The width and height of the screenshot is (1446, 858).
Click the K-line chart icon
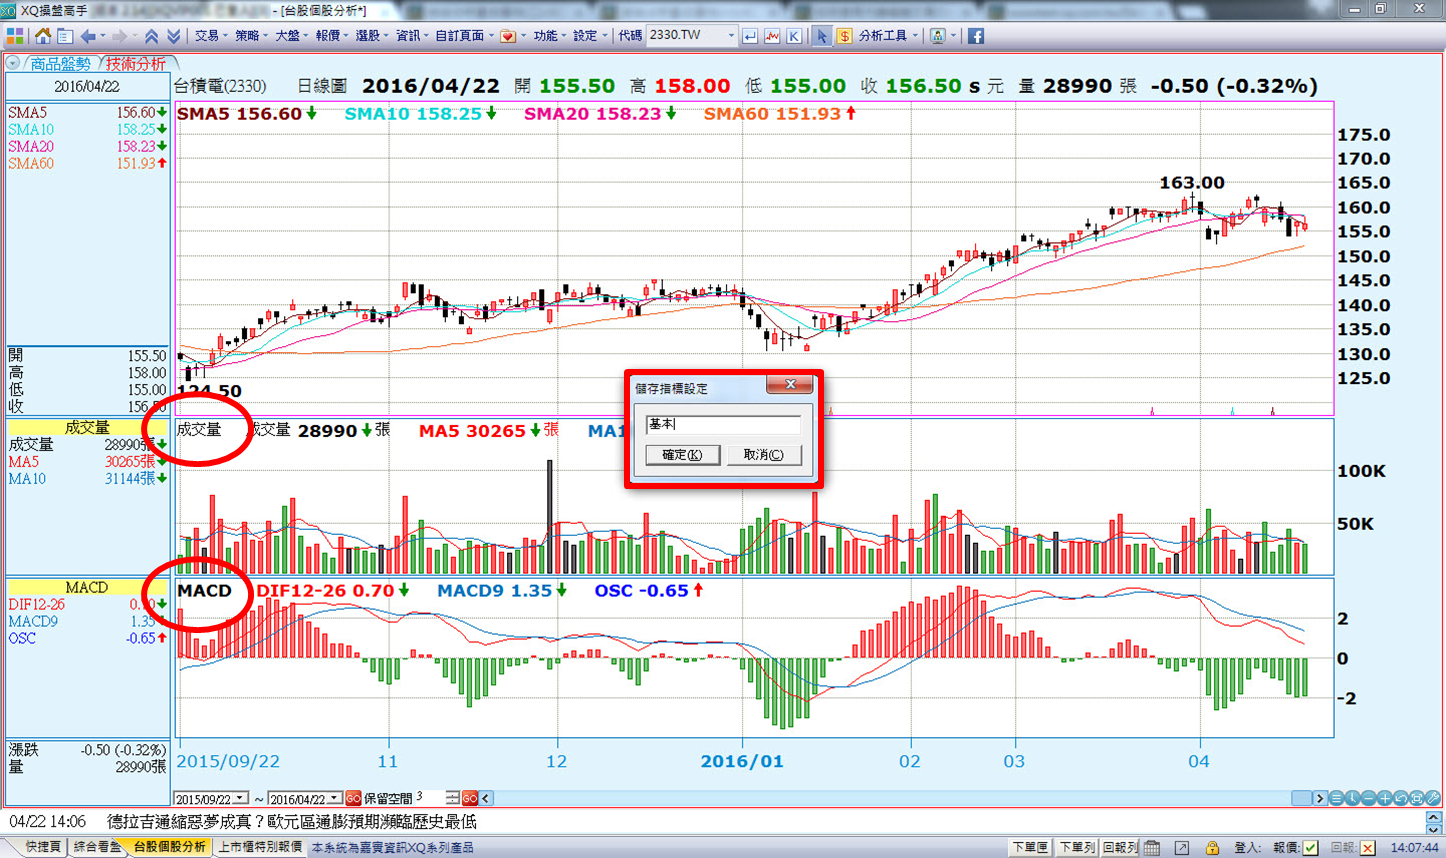coord(794,36)
